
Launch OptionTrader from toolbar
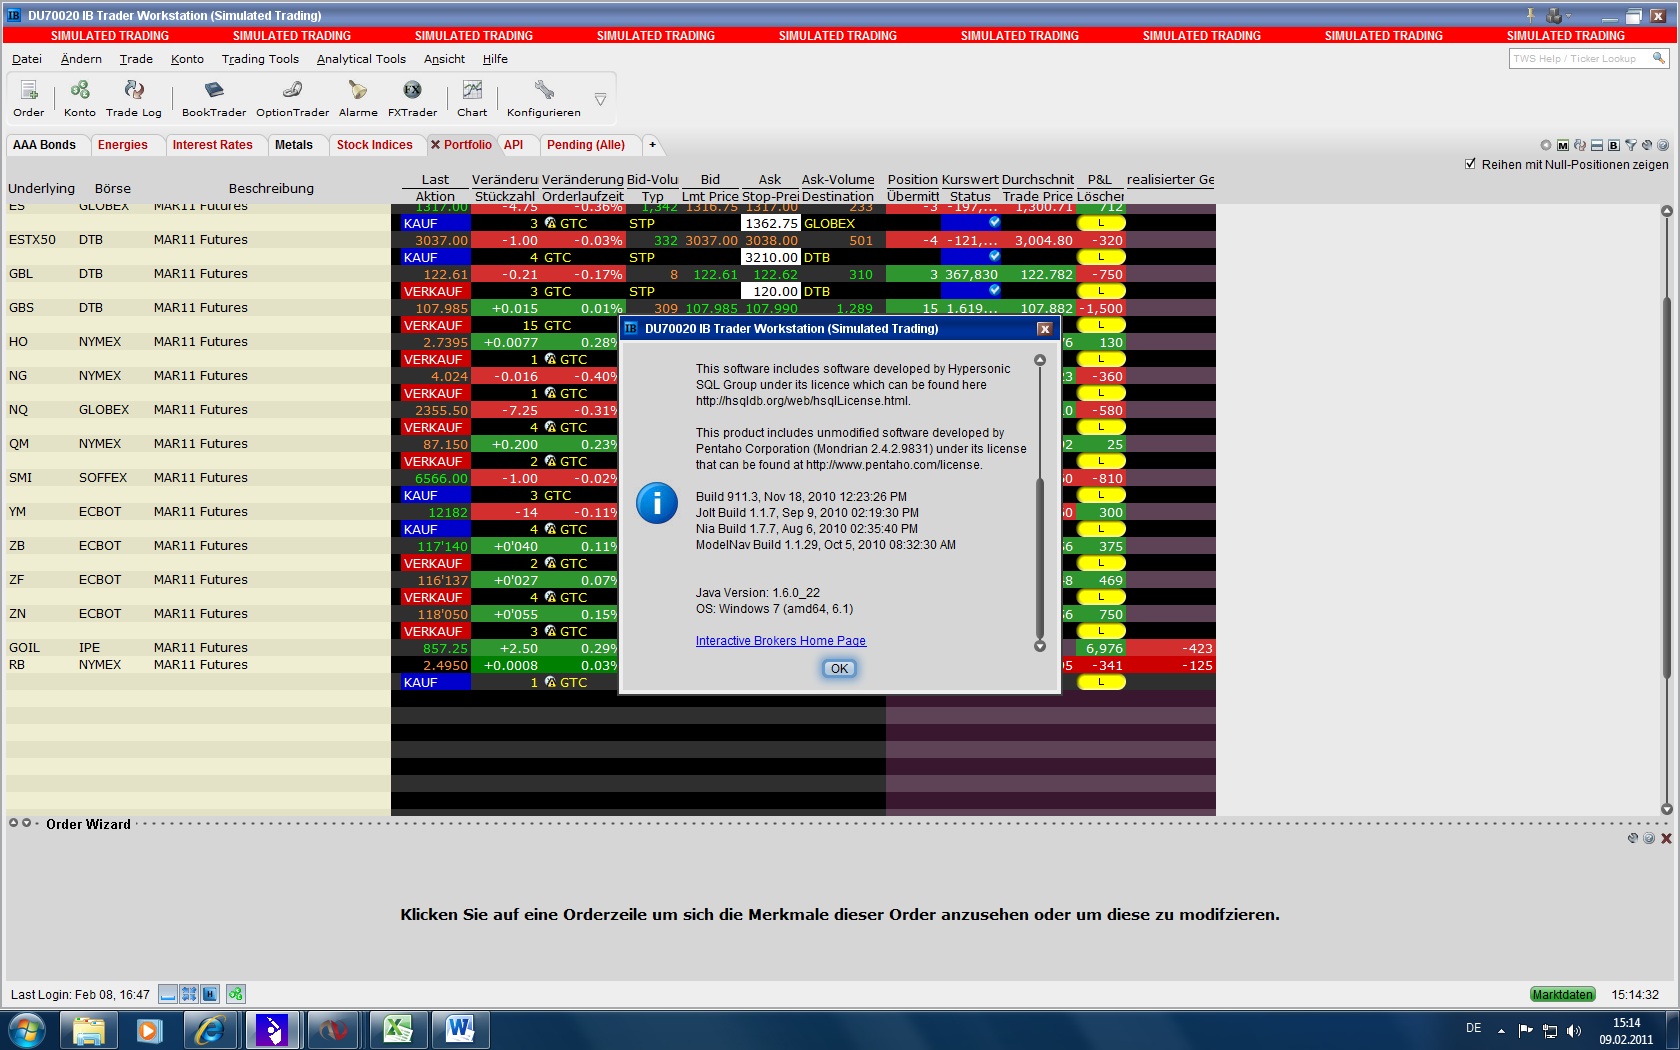(292, 98)
